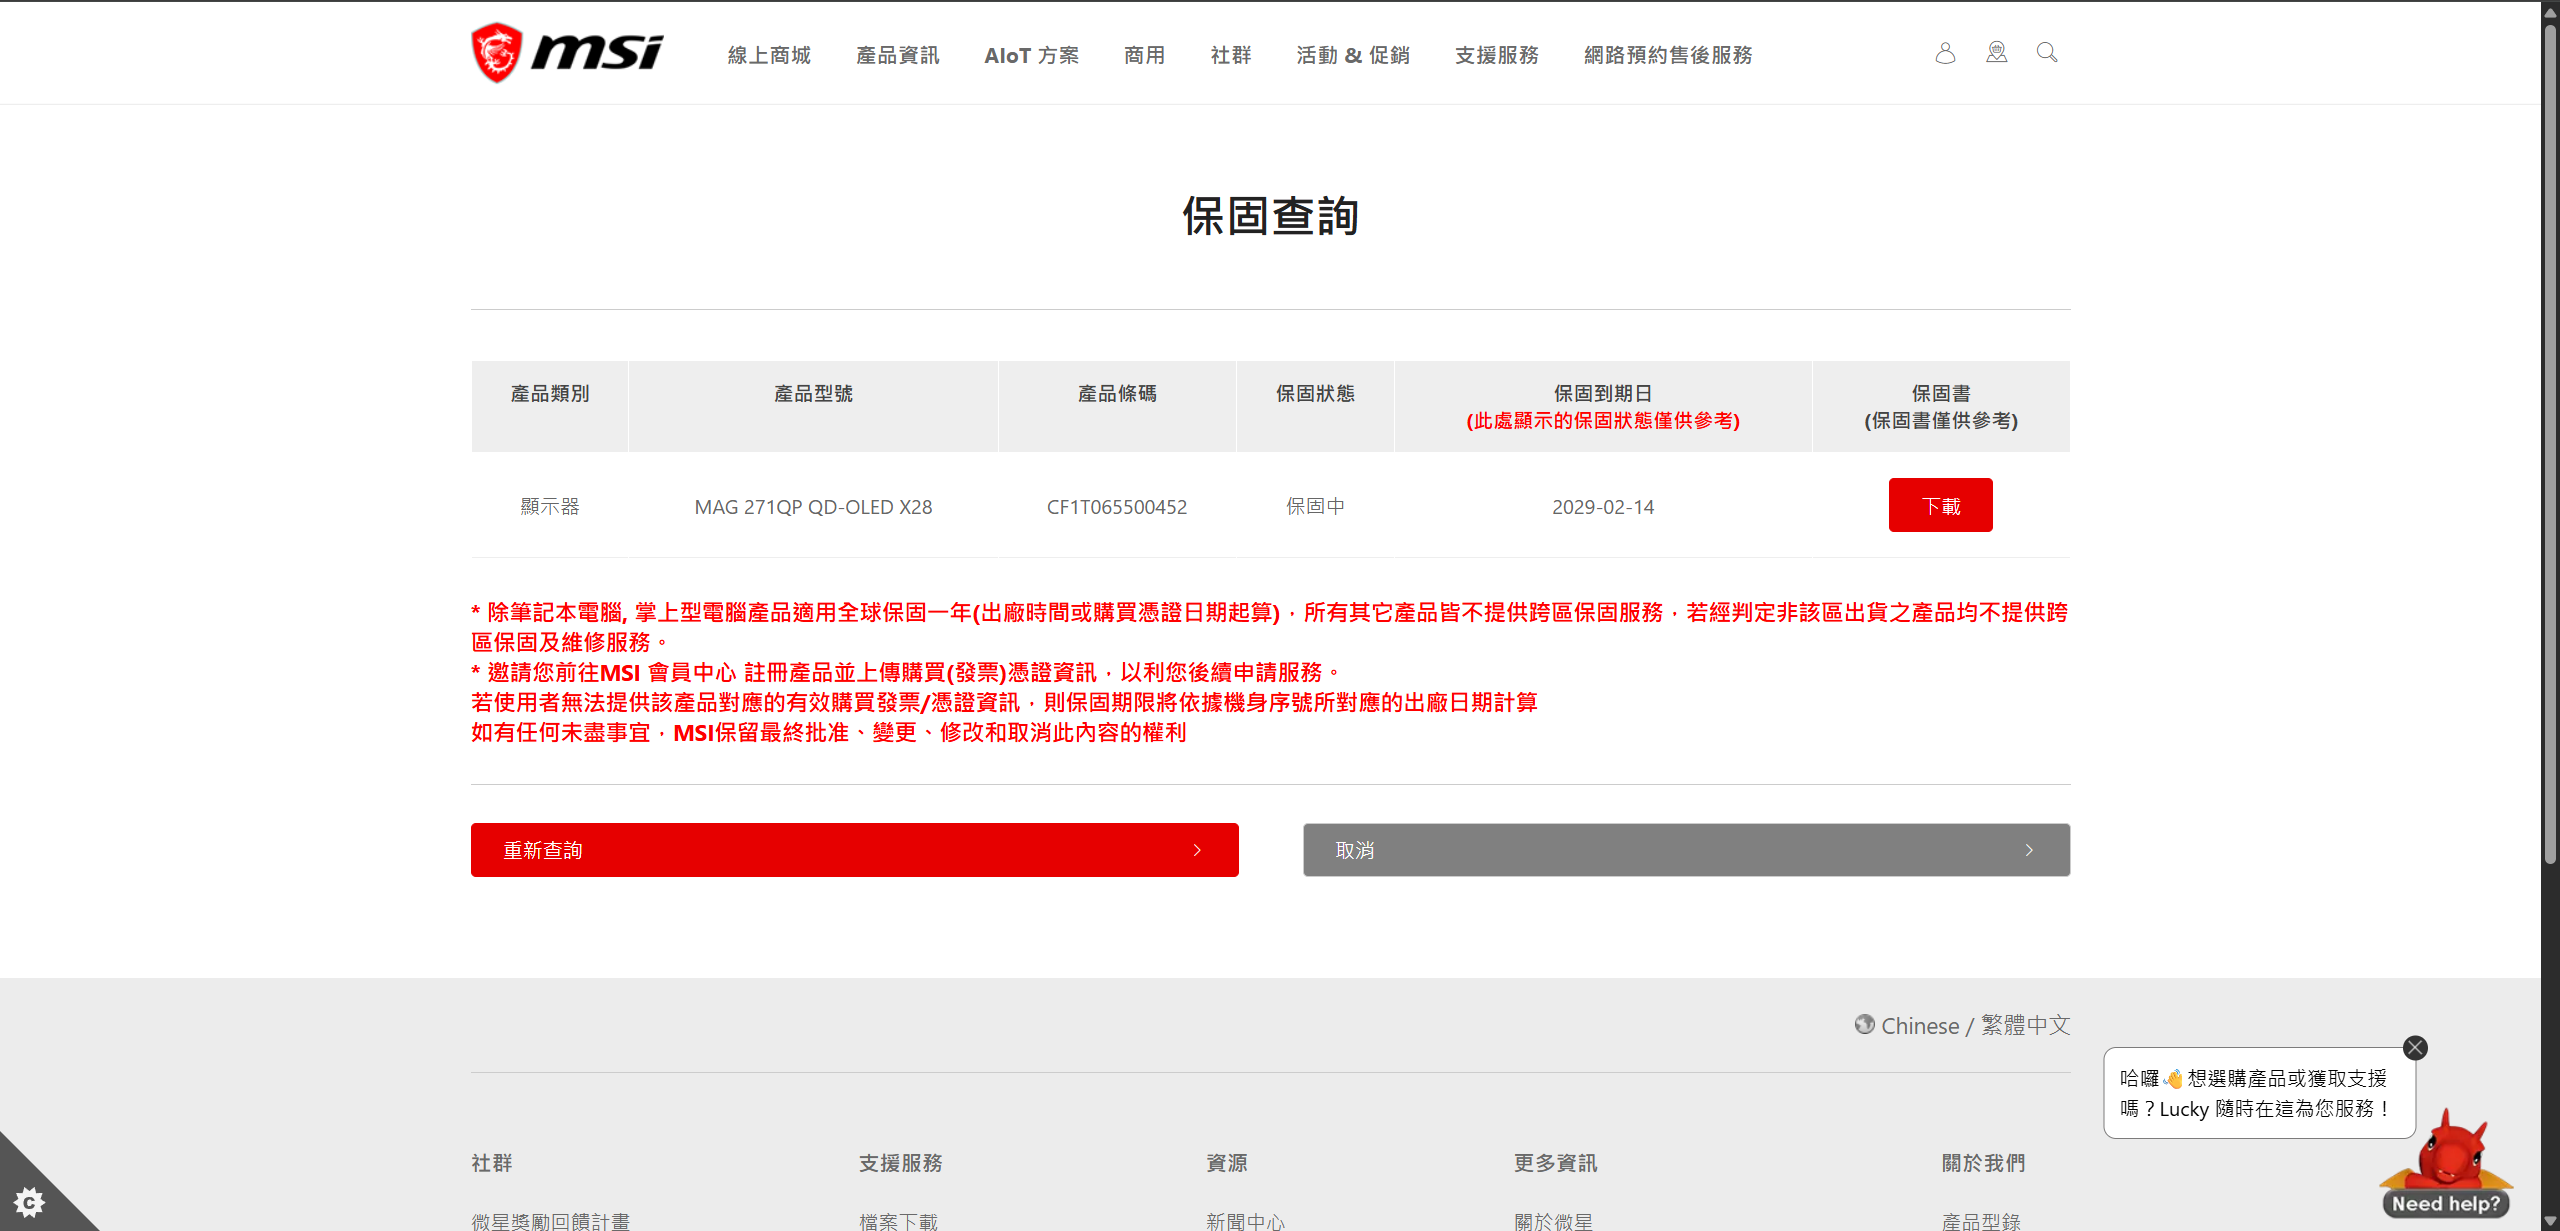Open the 網路預約售後服務 link
2560x1231 pixels.
click(1668, 55)
